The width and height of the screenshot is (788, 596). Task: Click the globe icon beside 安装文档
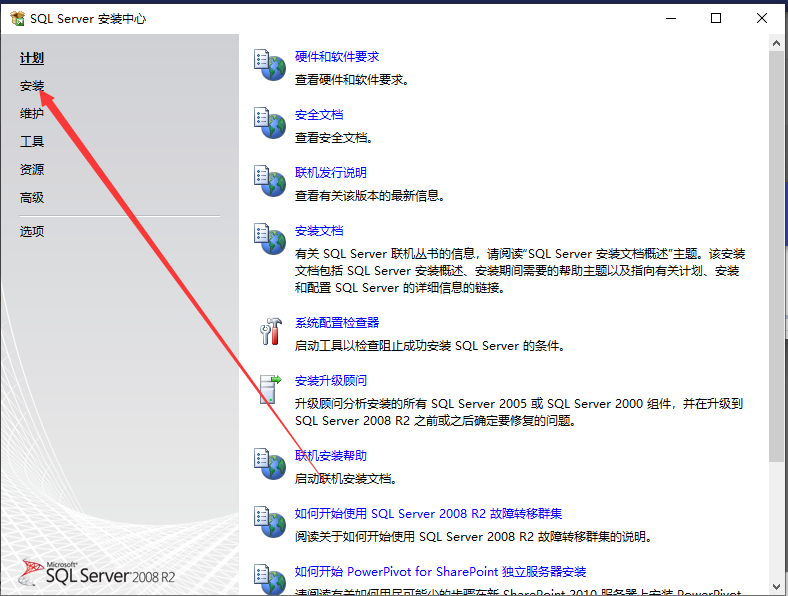(270, 239)
